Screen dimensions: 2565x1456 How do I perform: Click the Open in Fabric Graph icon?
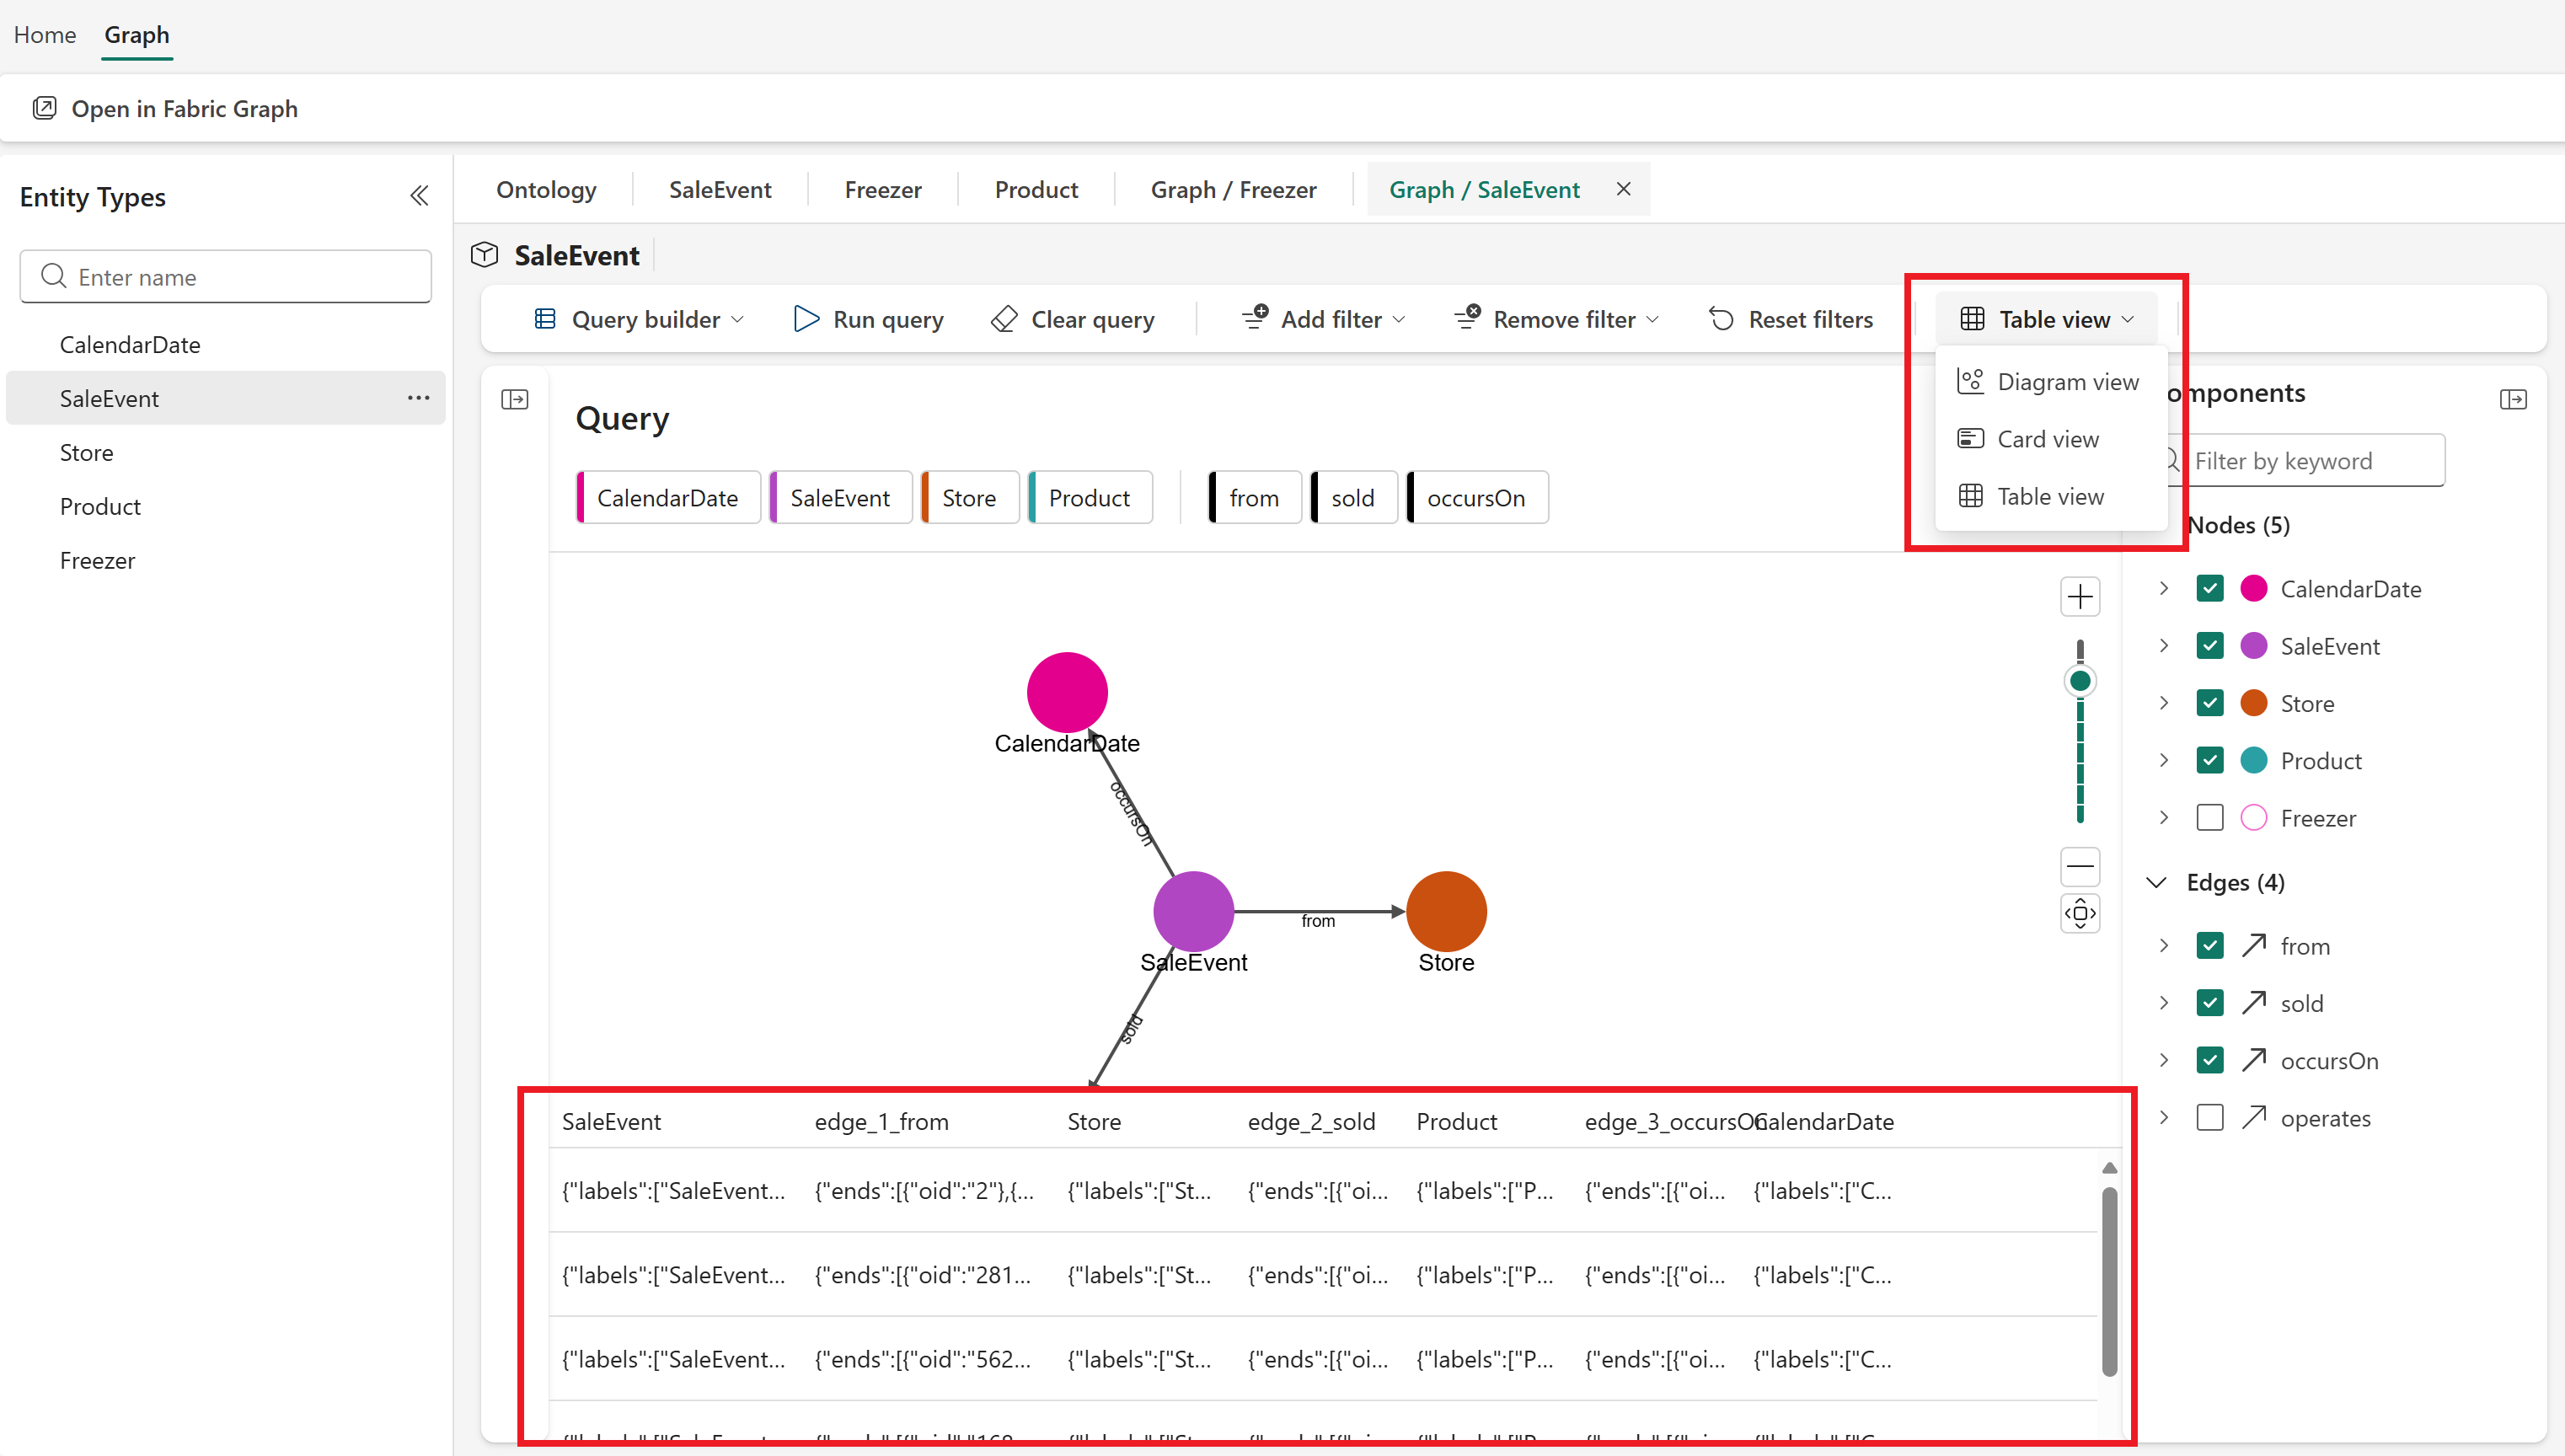44,108
